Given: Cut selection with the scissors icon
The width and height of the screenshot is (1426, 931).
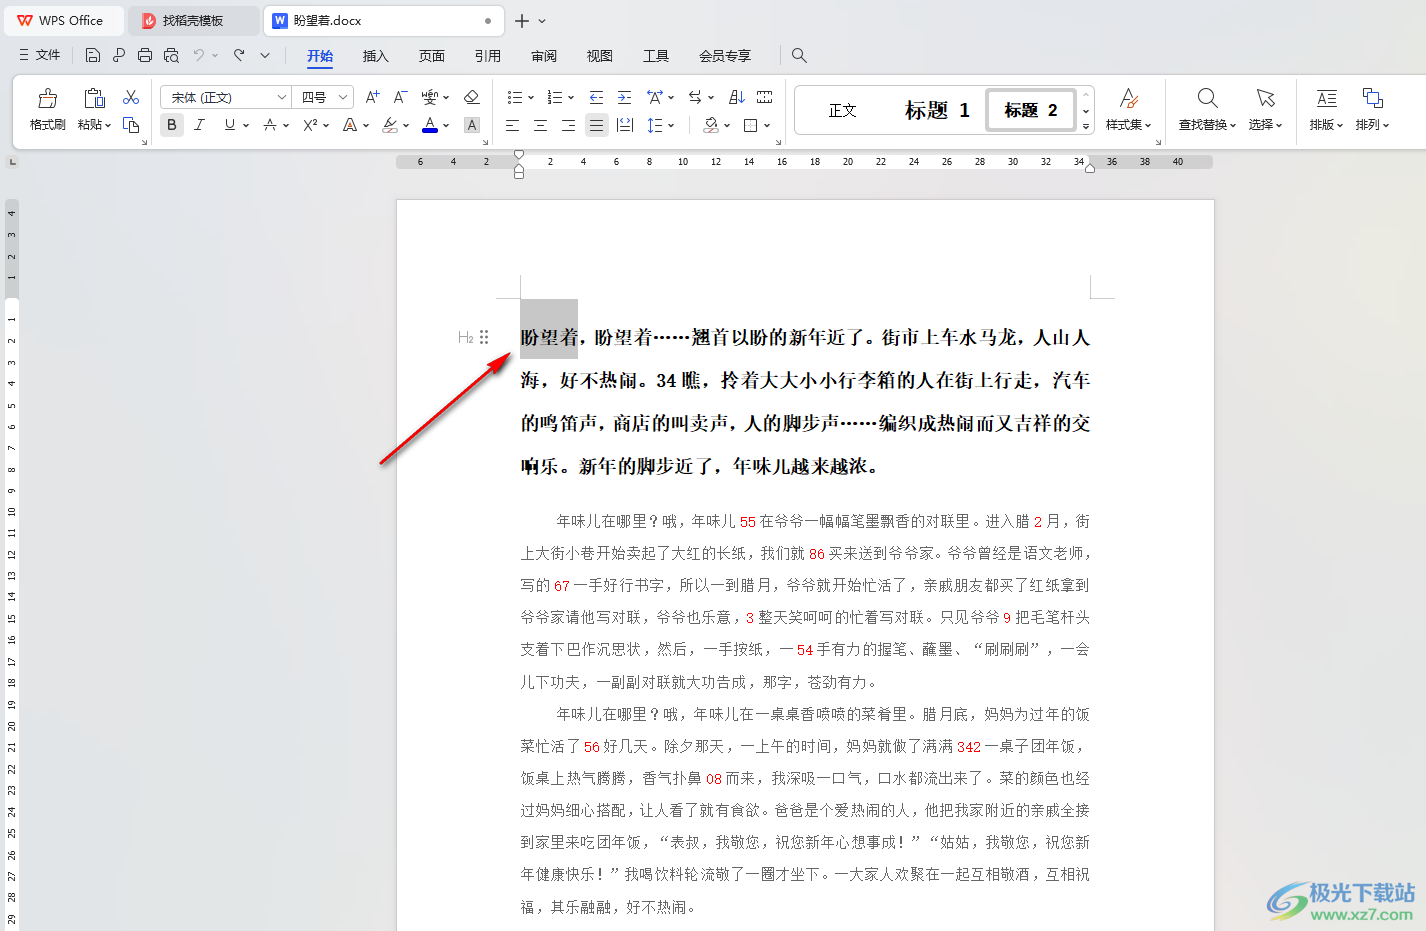Looking at the screenshot, I should pos(131,97).
